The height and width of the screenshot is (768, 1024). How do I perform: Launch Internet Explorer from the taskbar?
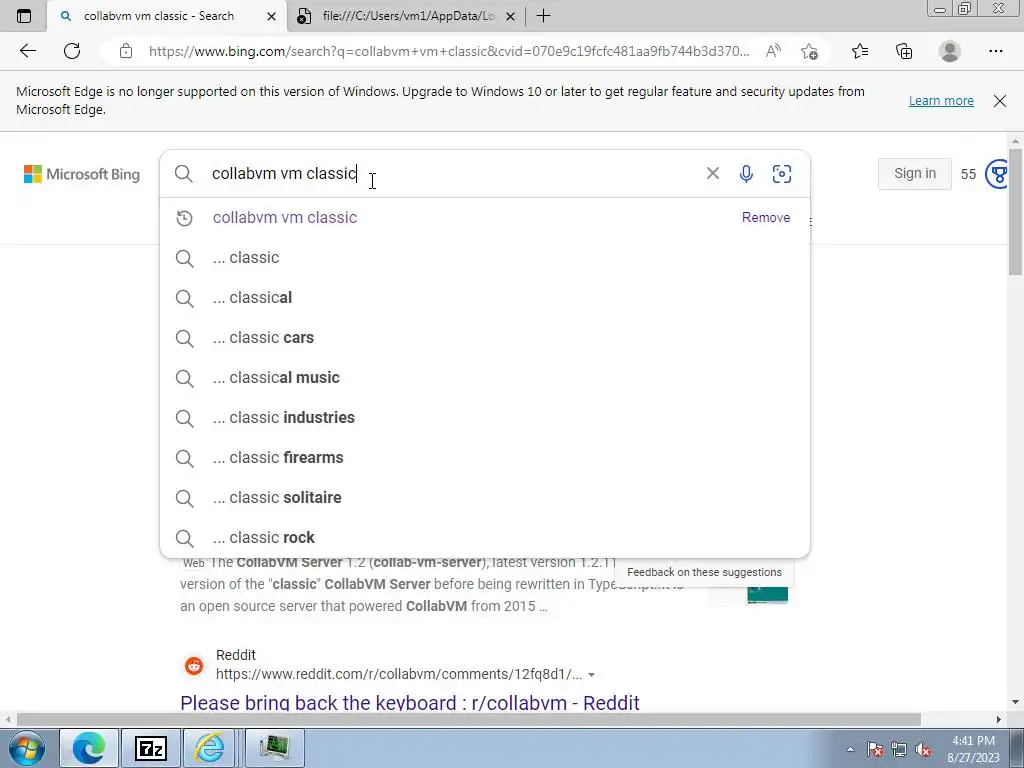coord(209,748)
